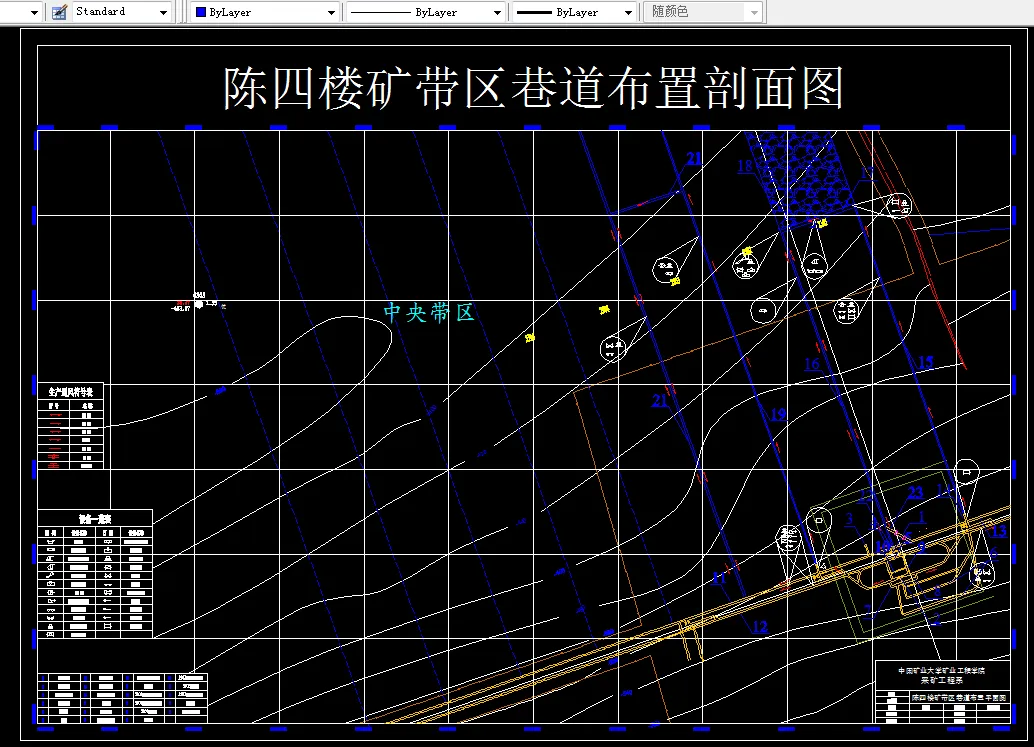
Task: Select title block text 中国矿业大学矿业工程学院
Action: pyautogui.click(x=941, y=671)
